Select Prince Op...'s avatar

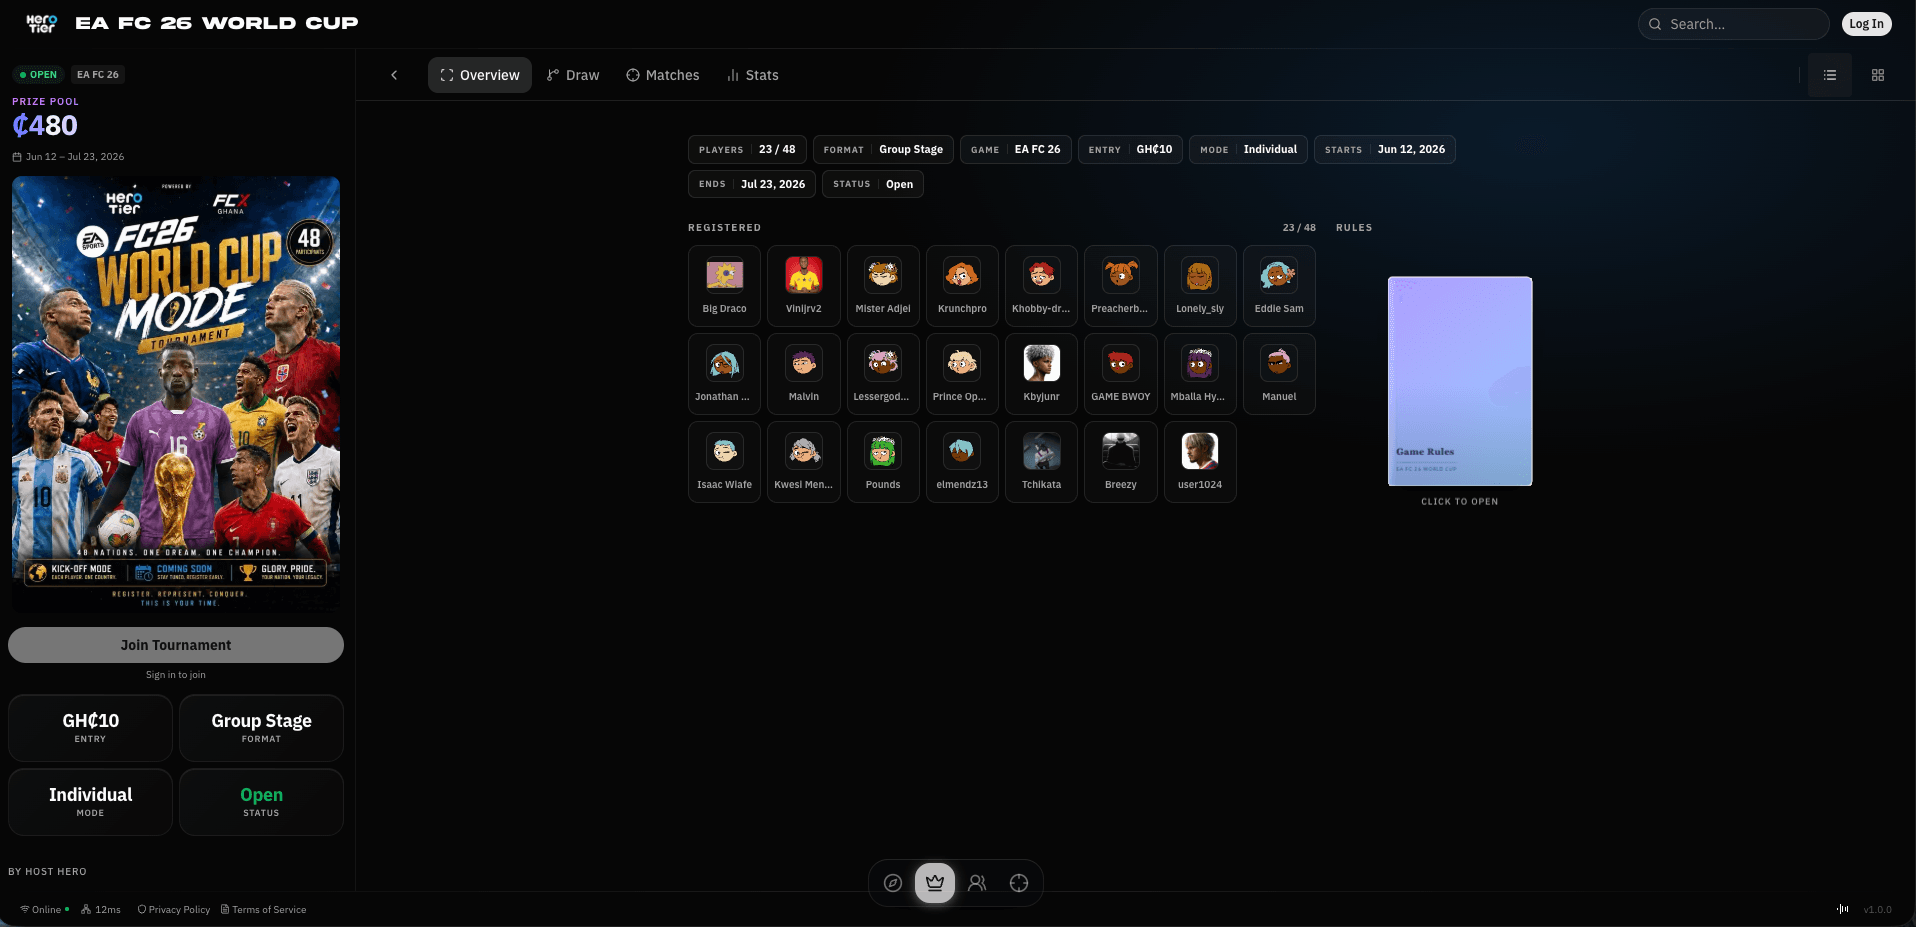tap(962, 363)
